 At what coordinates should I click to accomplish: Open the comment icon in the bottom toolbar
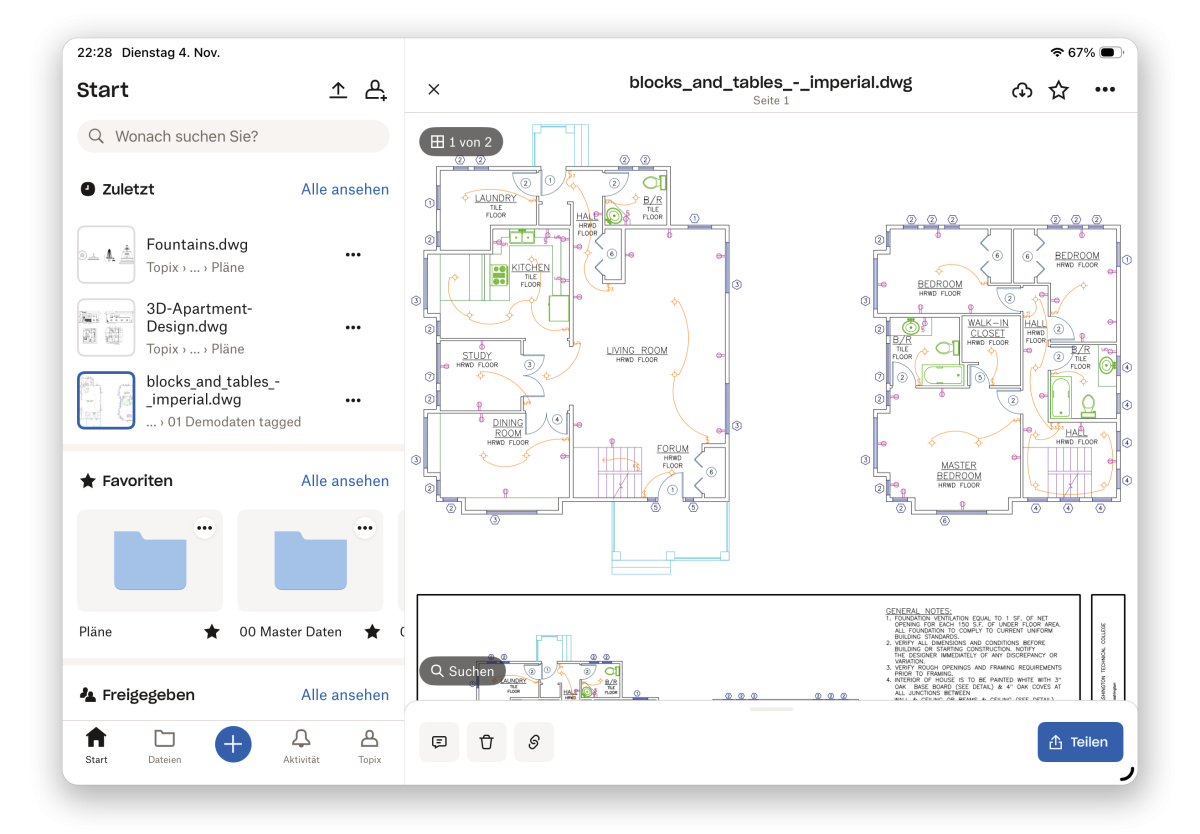(x=439, y=742)
